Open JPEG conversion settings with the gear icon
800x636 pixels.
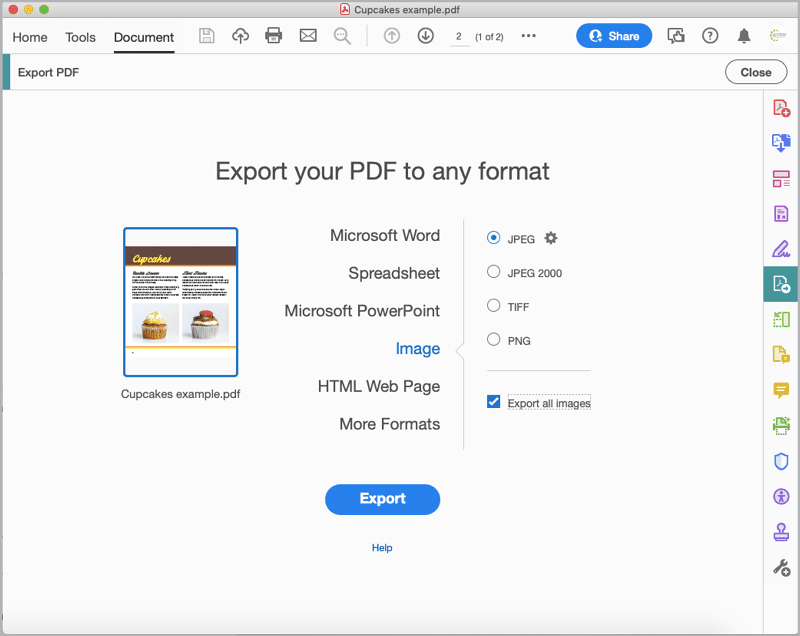(551, 238)
